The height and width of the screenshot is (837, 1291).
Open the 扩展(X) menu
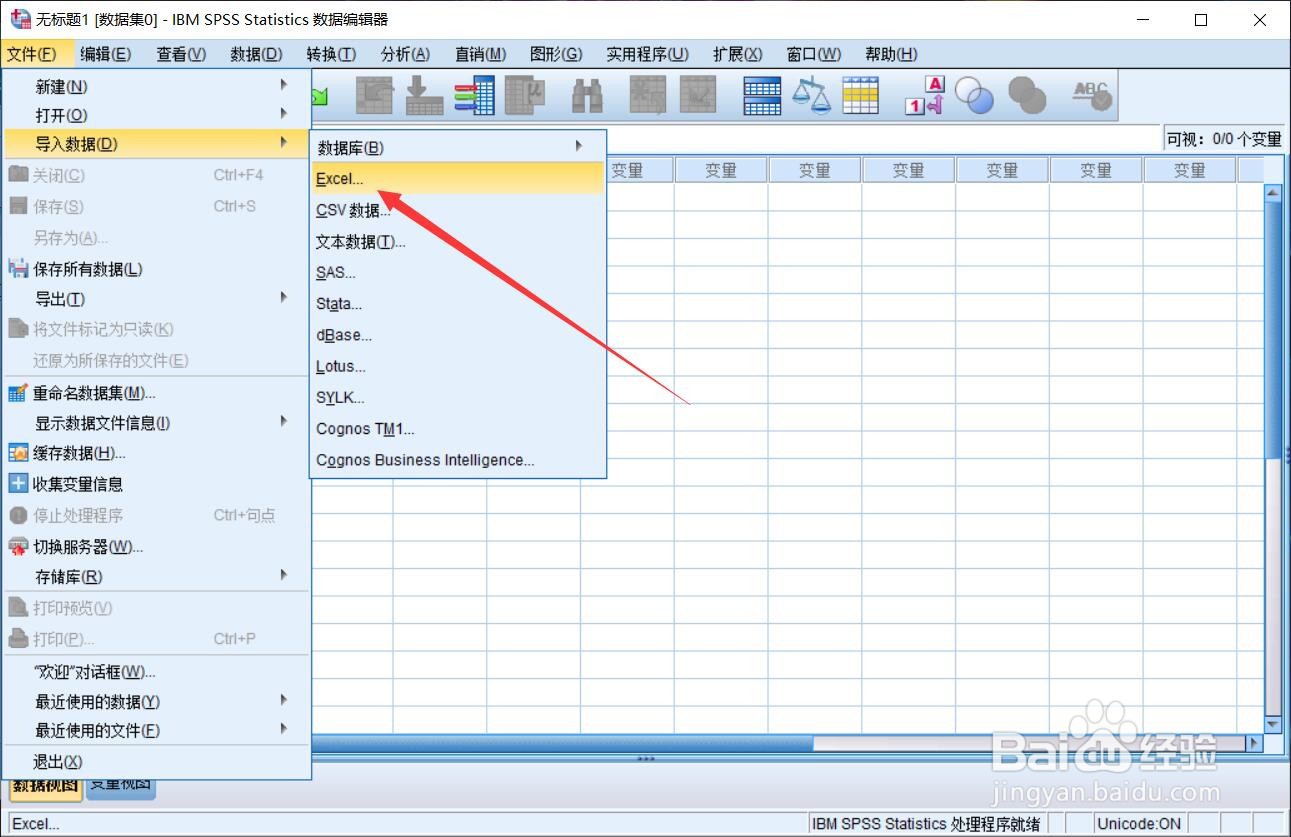tap(737, 54)
